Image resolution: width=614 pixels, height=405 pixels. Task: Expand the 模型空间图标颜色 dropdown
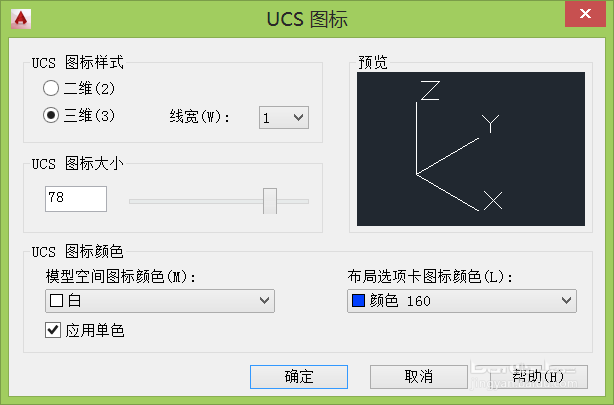[160, 300]
